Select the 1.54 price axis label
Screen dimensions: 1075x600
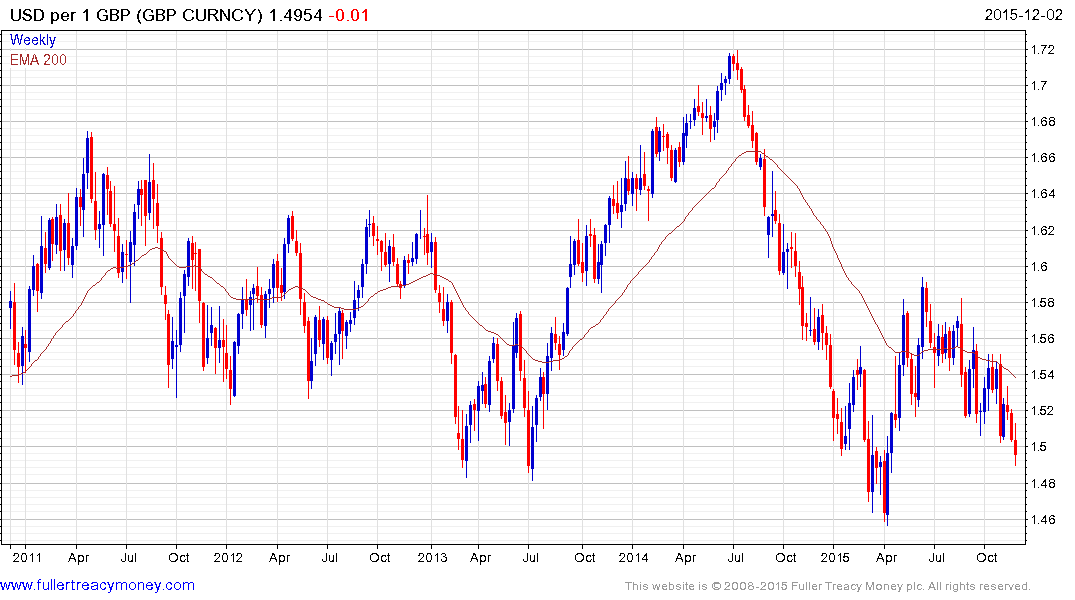point(1043,374)
